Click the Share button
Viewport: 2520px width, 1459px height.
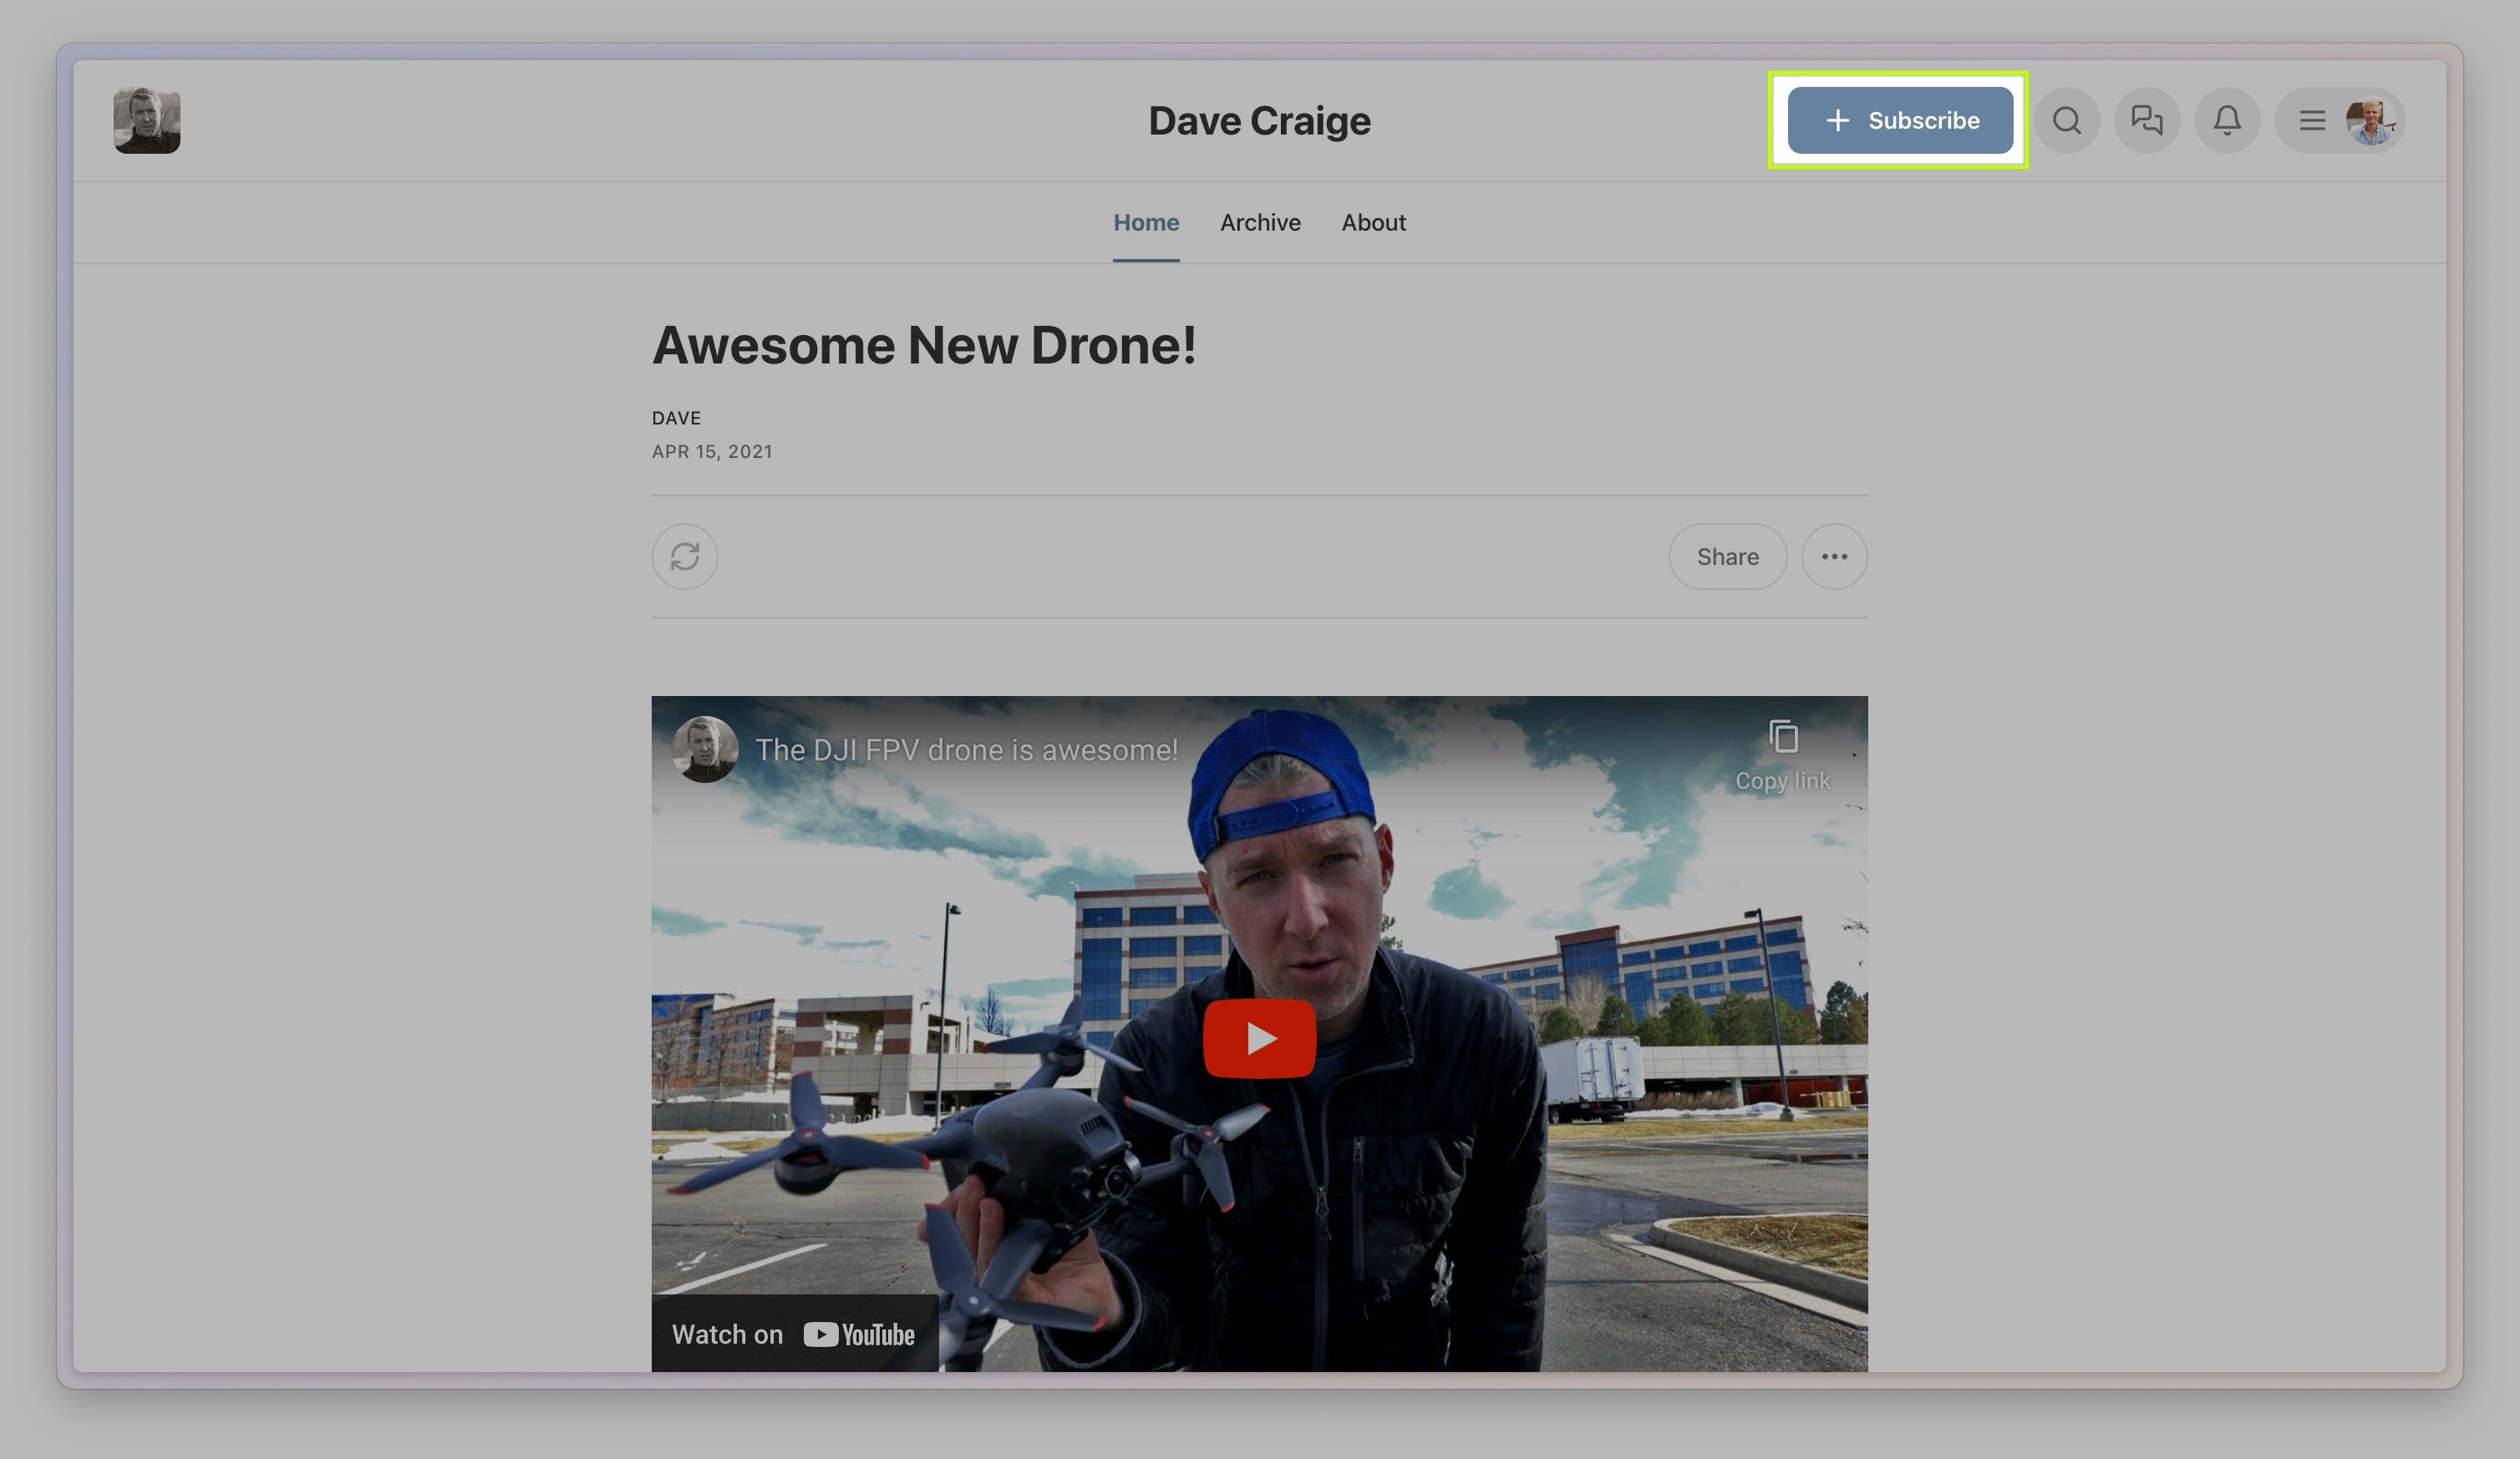1727,557
